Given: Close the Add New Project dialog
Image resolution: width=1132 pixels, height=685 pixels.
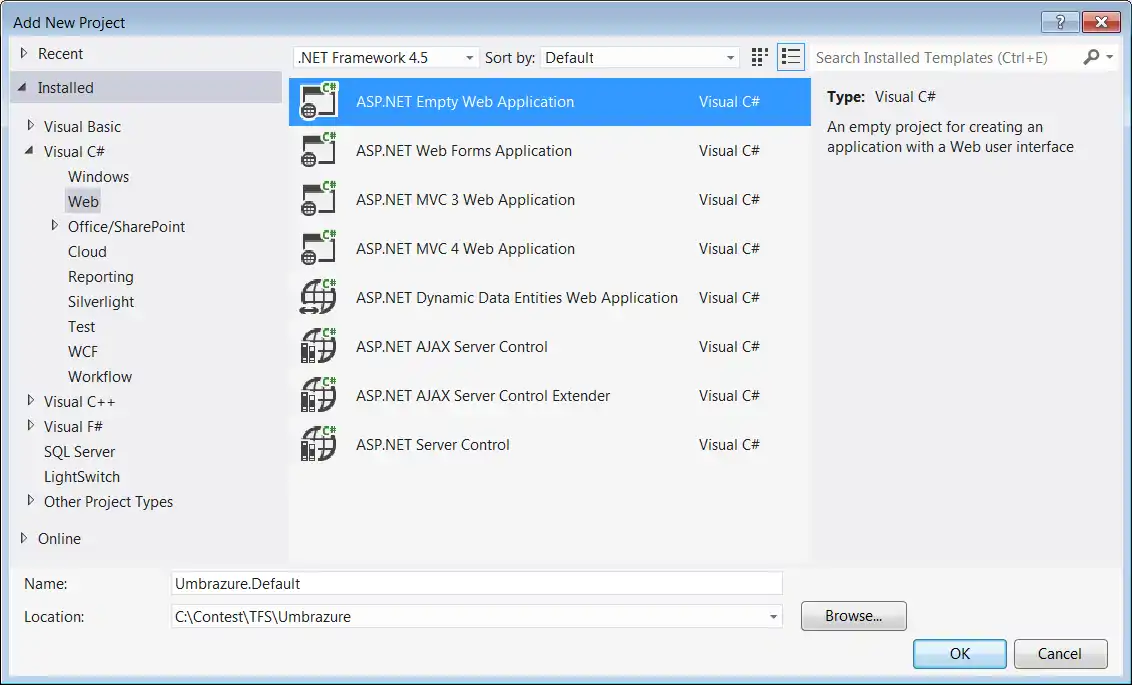Looking at the screenshot, I should coord(1101,22).
